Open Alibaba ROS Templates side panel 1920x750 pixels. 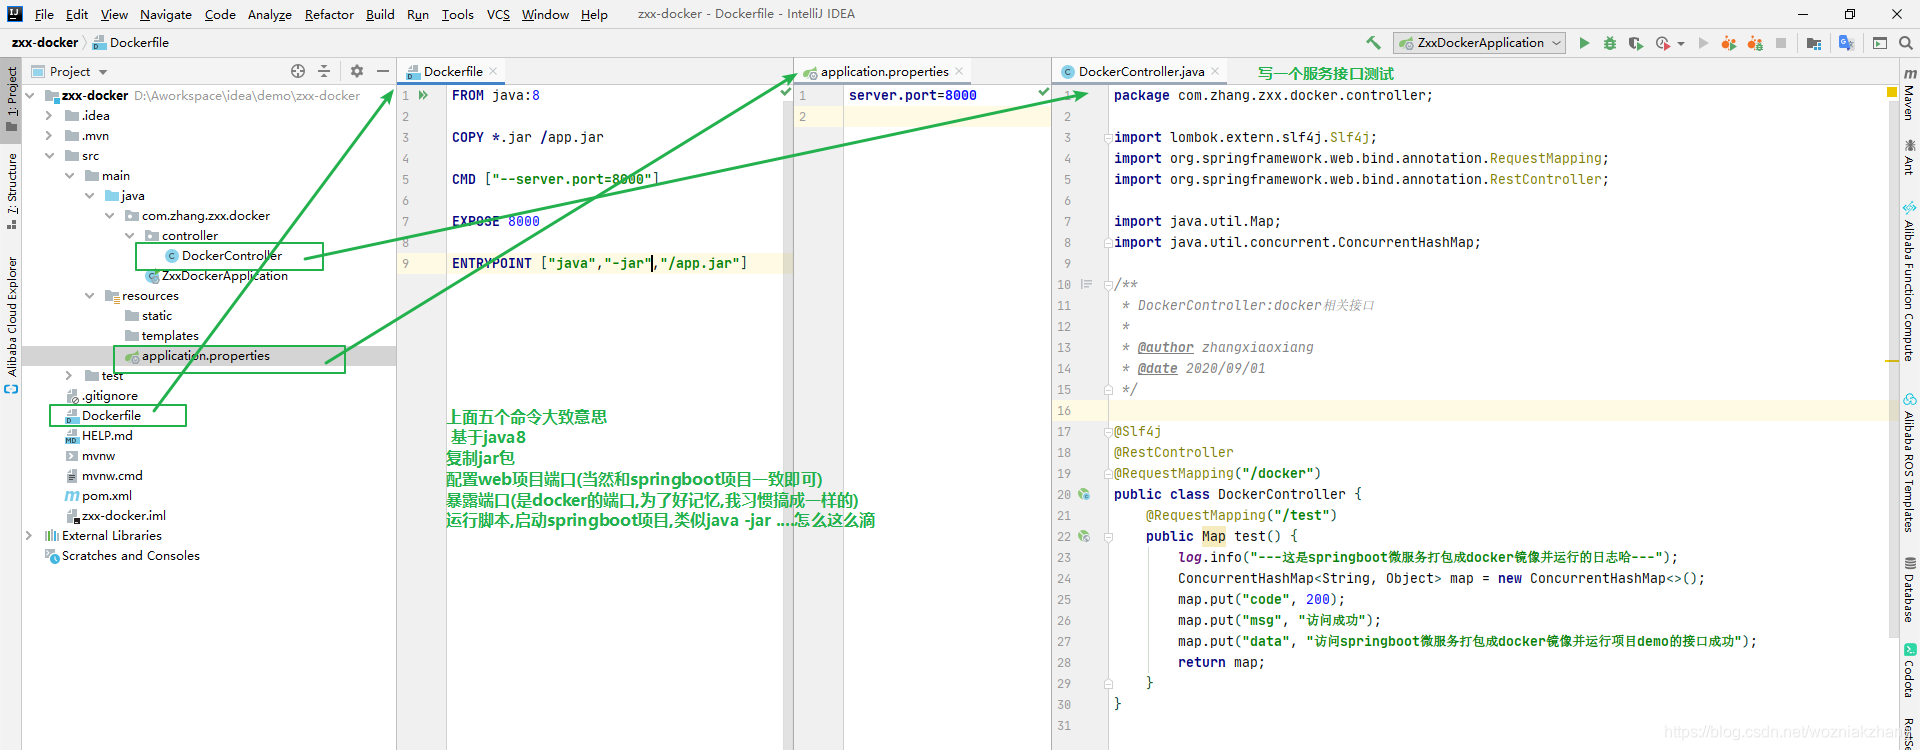coord(1909,463)
